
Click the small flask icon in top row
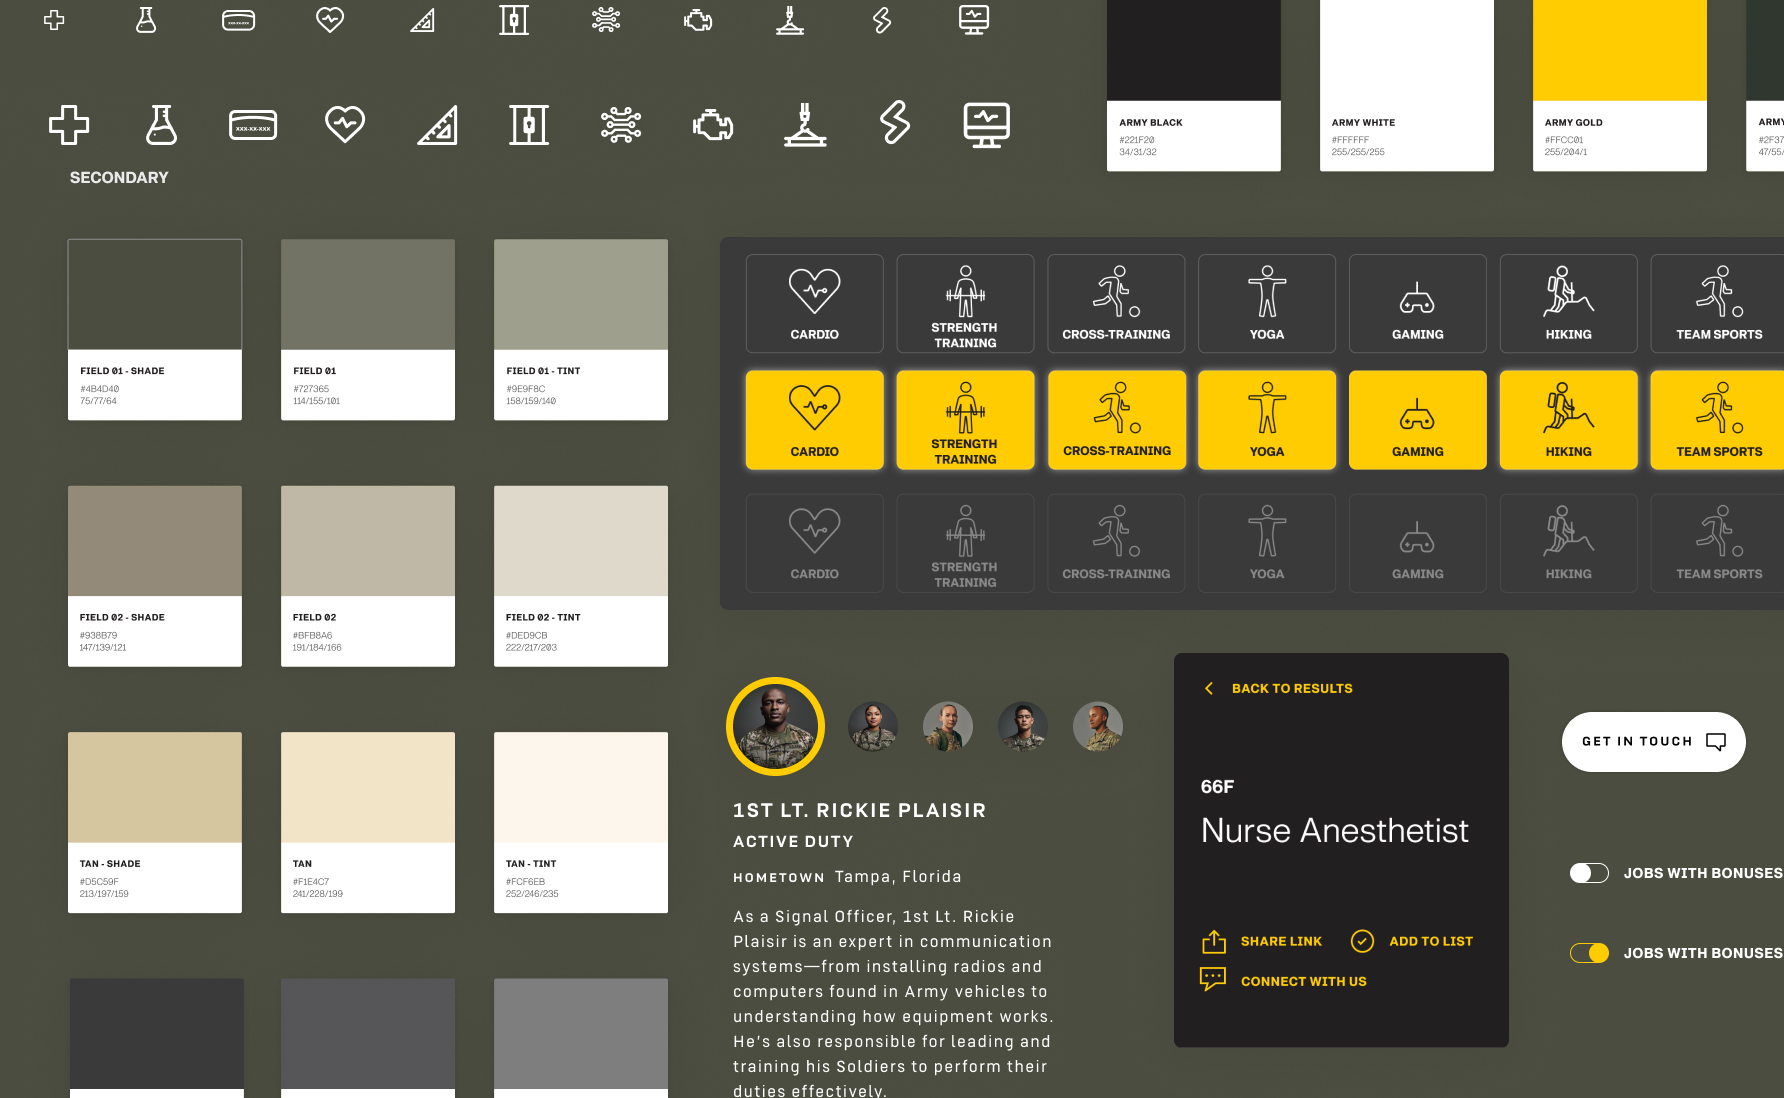[146, 20]
